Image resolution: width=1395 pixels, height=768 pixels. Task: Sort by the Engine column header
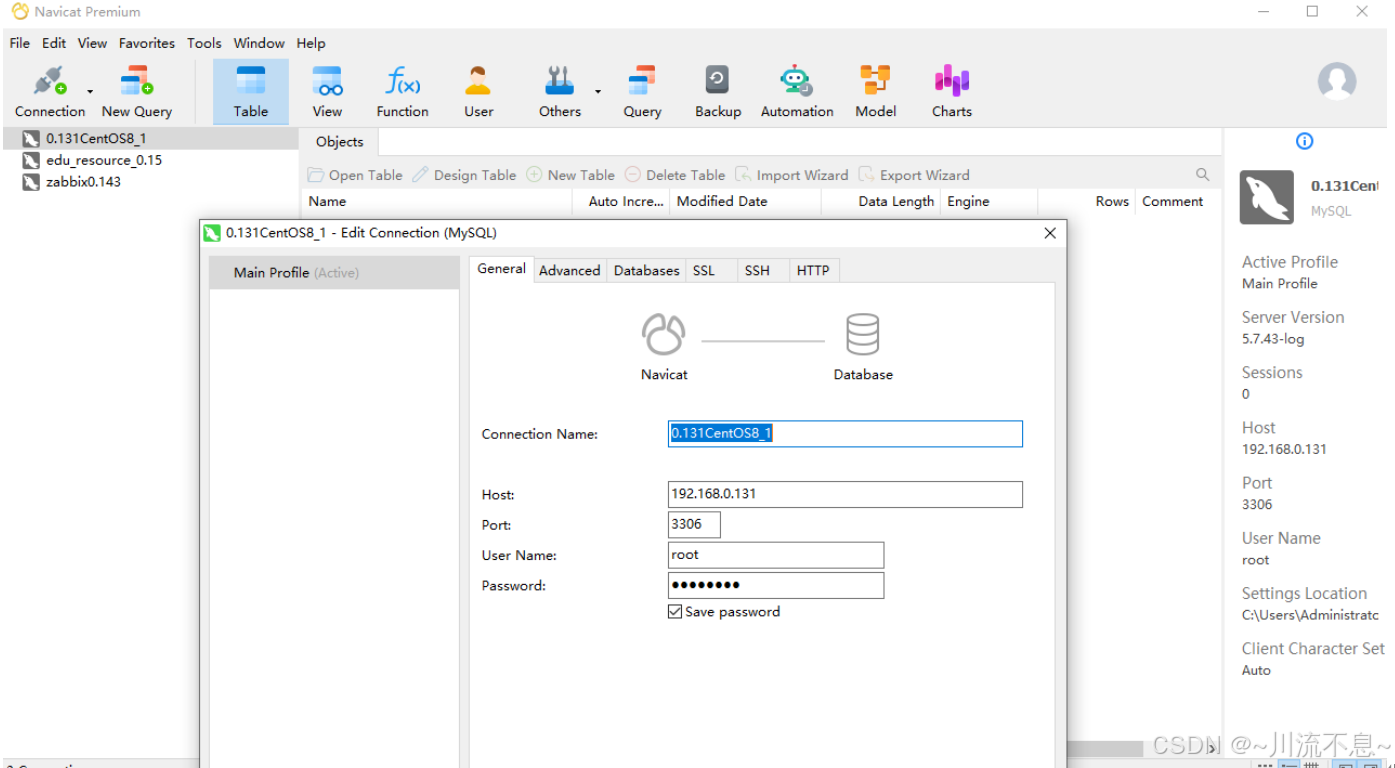click(989, 201)
